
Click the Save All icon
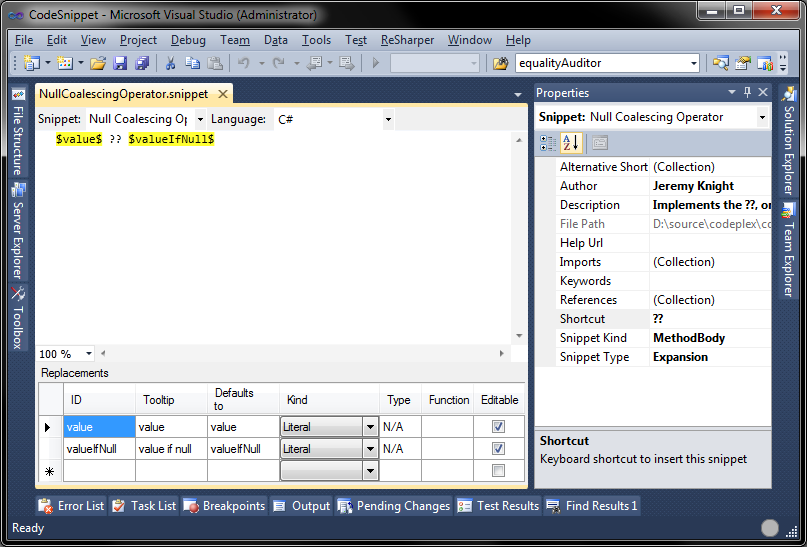pos(142,63)
